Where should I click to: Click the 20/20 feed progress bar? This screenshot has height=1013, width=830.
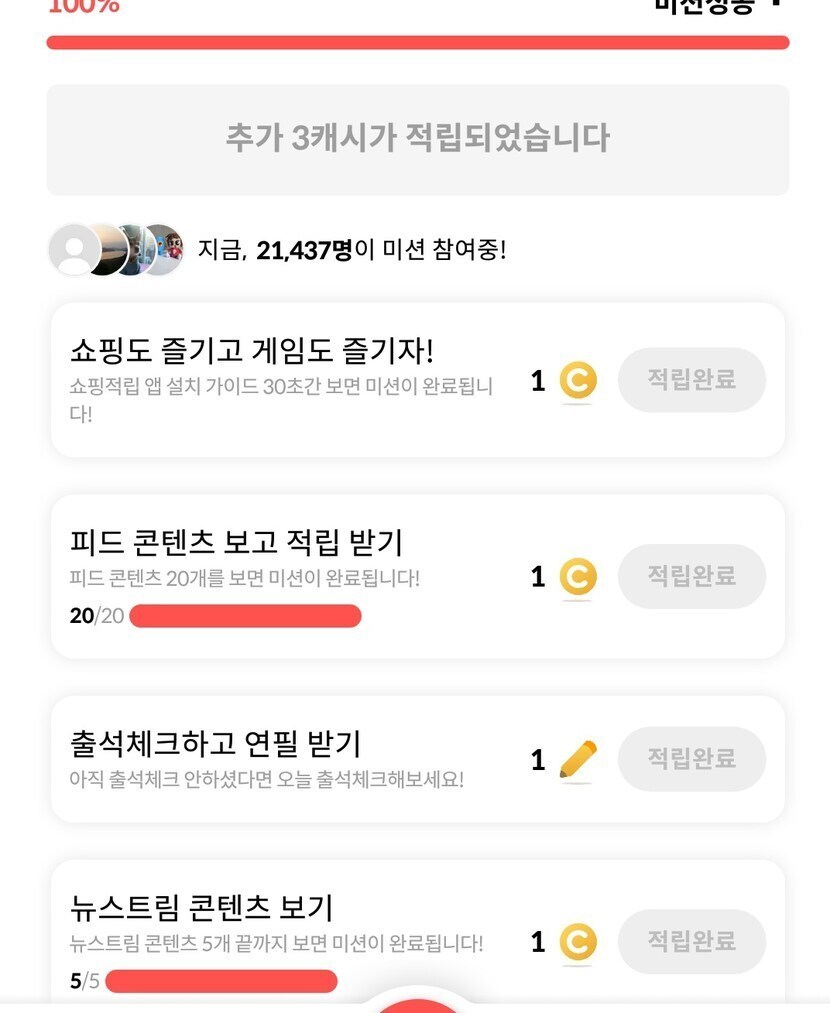coord(245,616)
